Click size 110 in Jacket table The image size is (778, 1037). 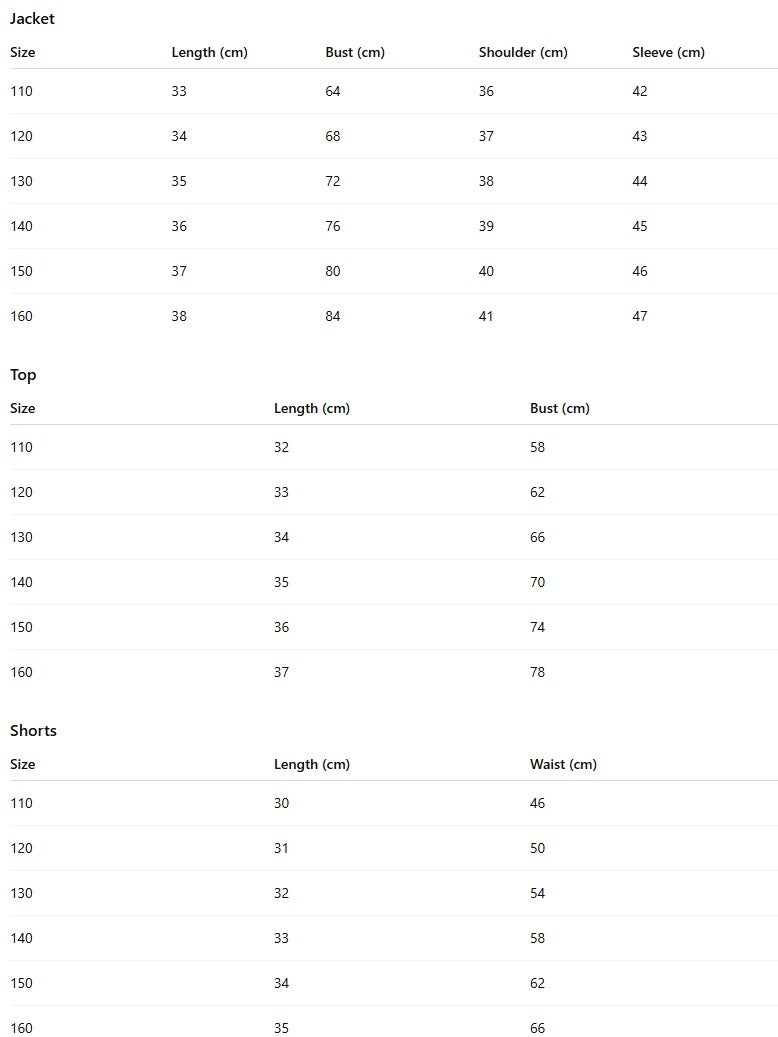[21, 92]
